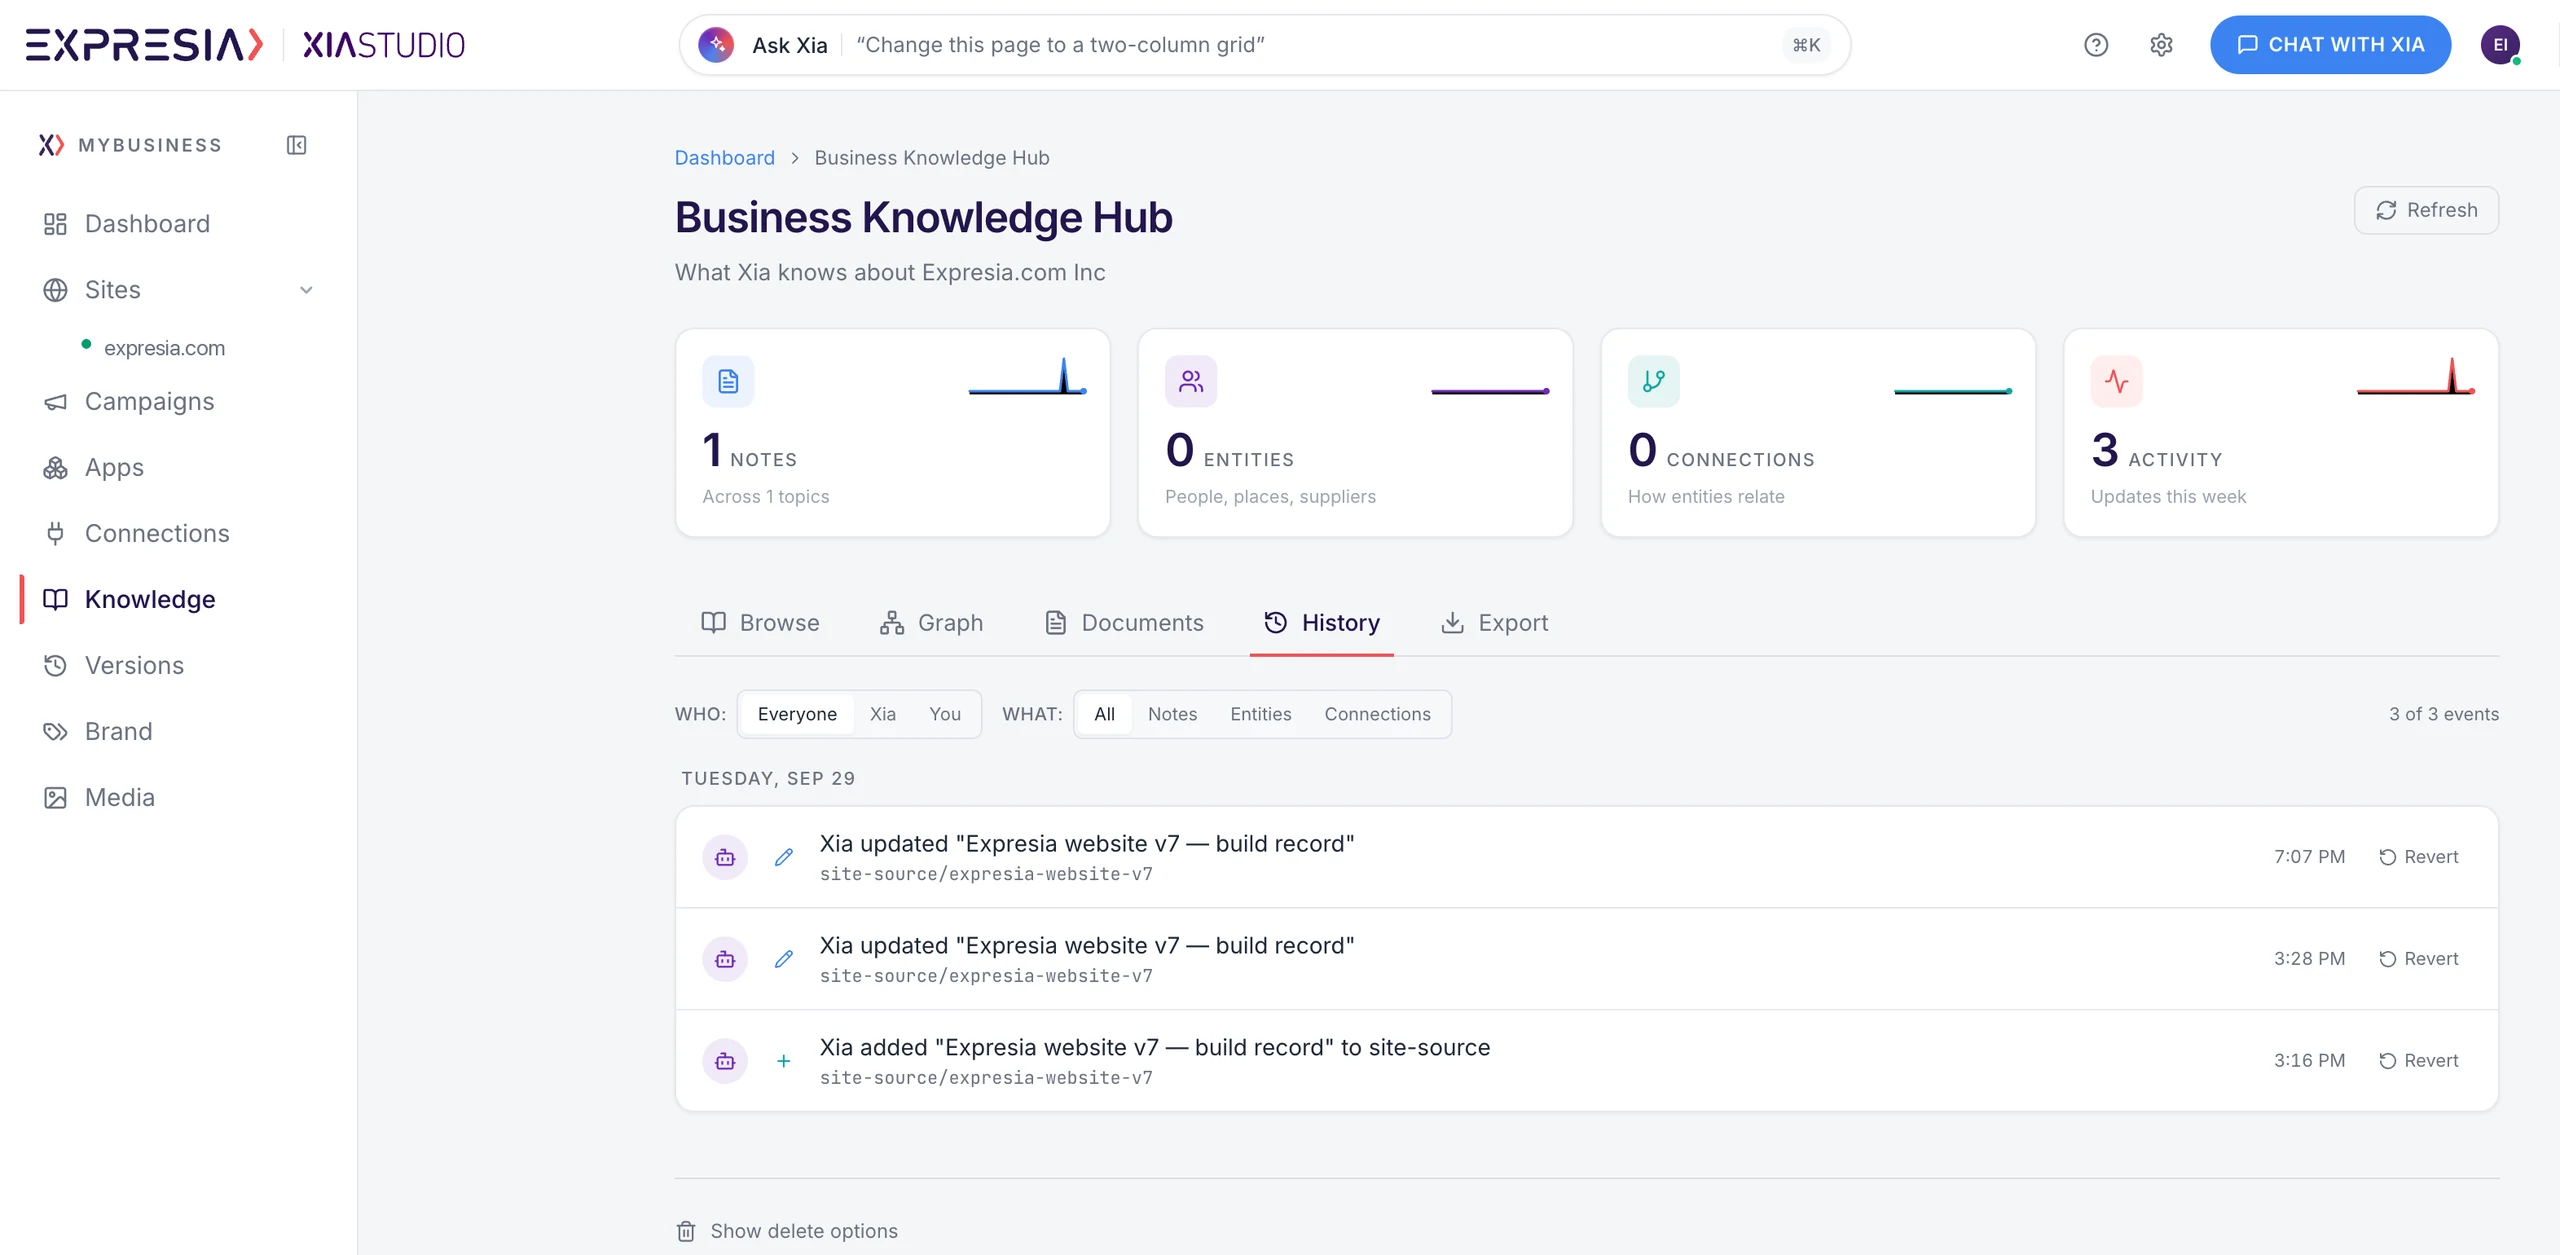Collapse the sidebar panel icon
Viewport: 2560px width, 1255px height.
(x=296, y=145)
